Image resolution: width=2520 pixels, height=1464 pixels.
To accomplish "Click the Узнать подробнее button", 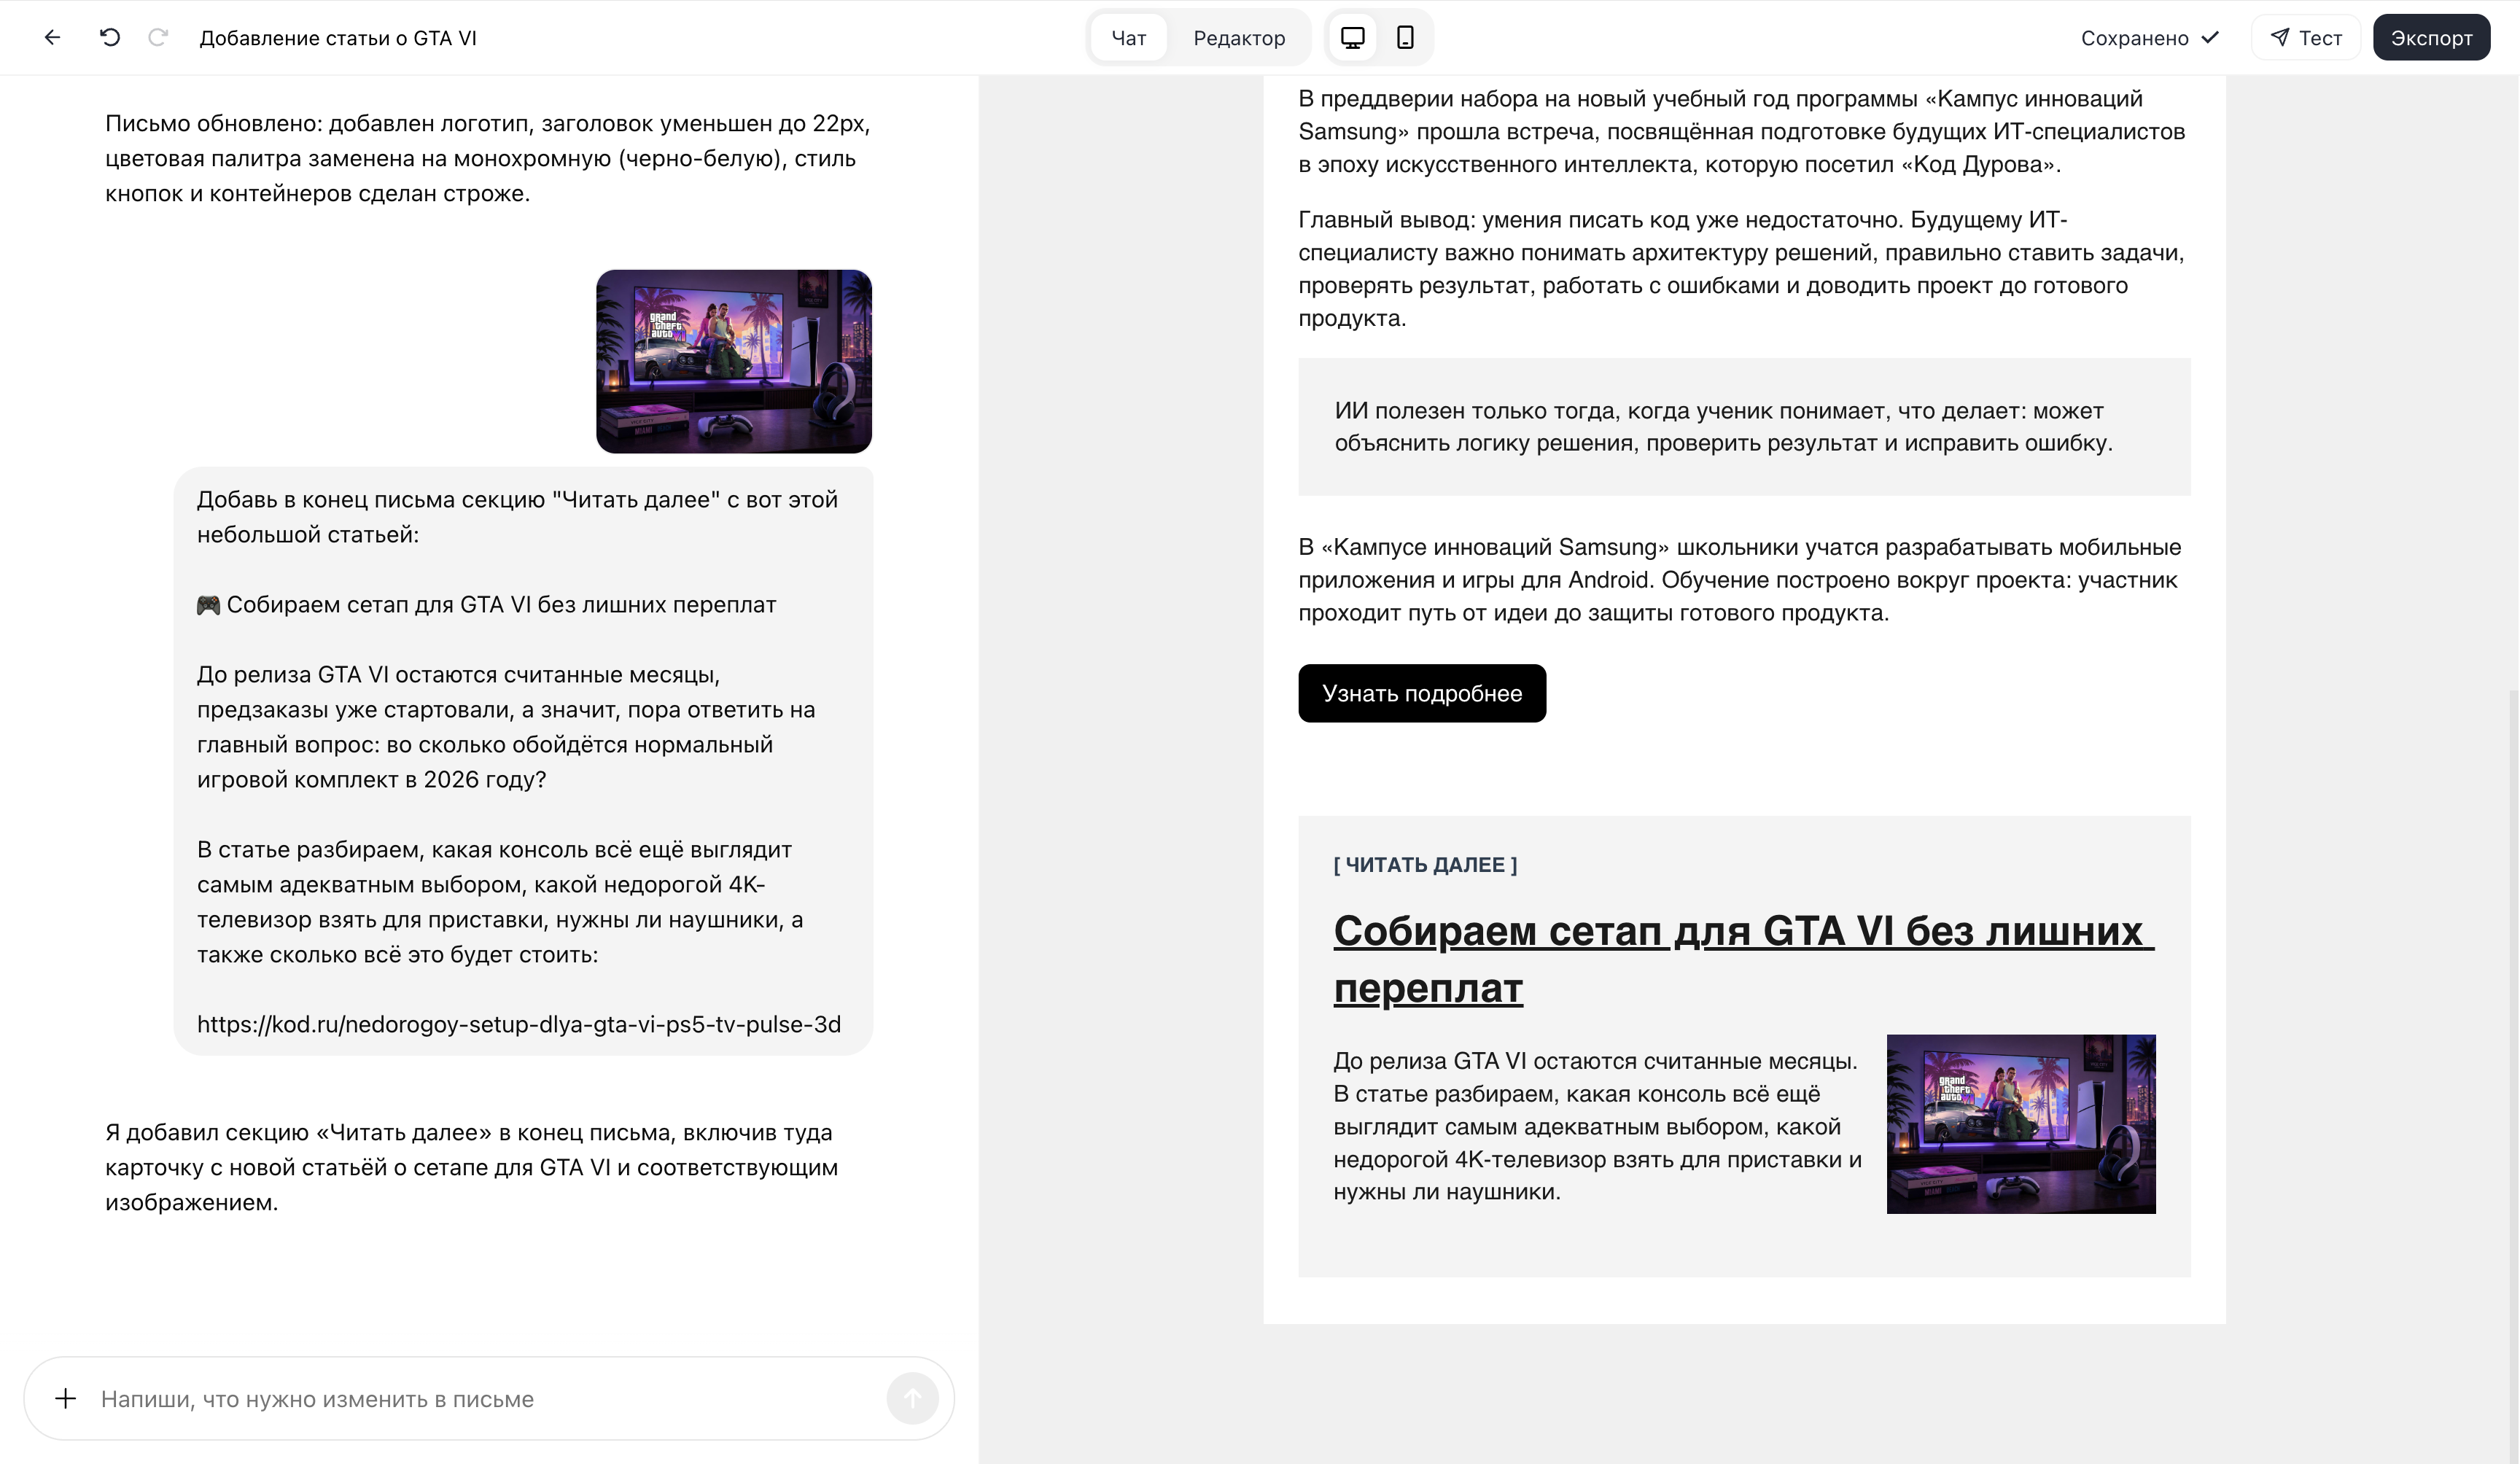I will [1421, 693].
